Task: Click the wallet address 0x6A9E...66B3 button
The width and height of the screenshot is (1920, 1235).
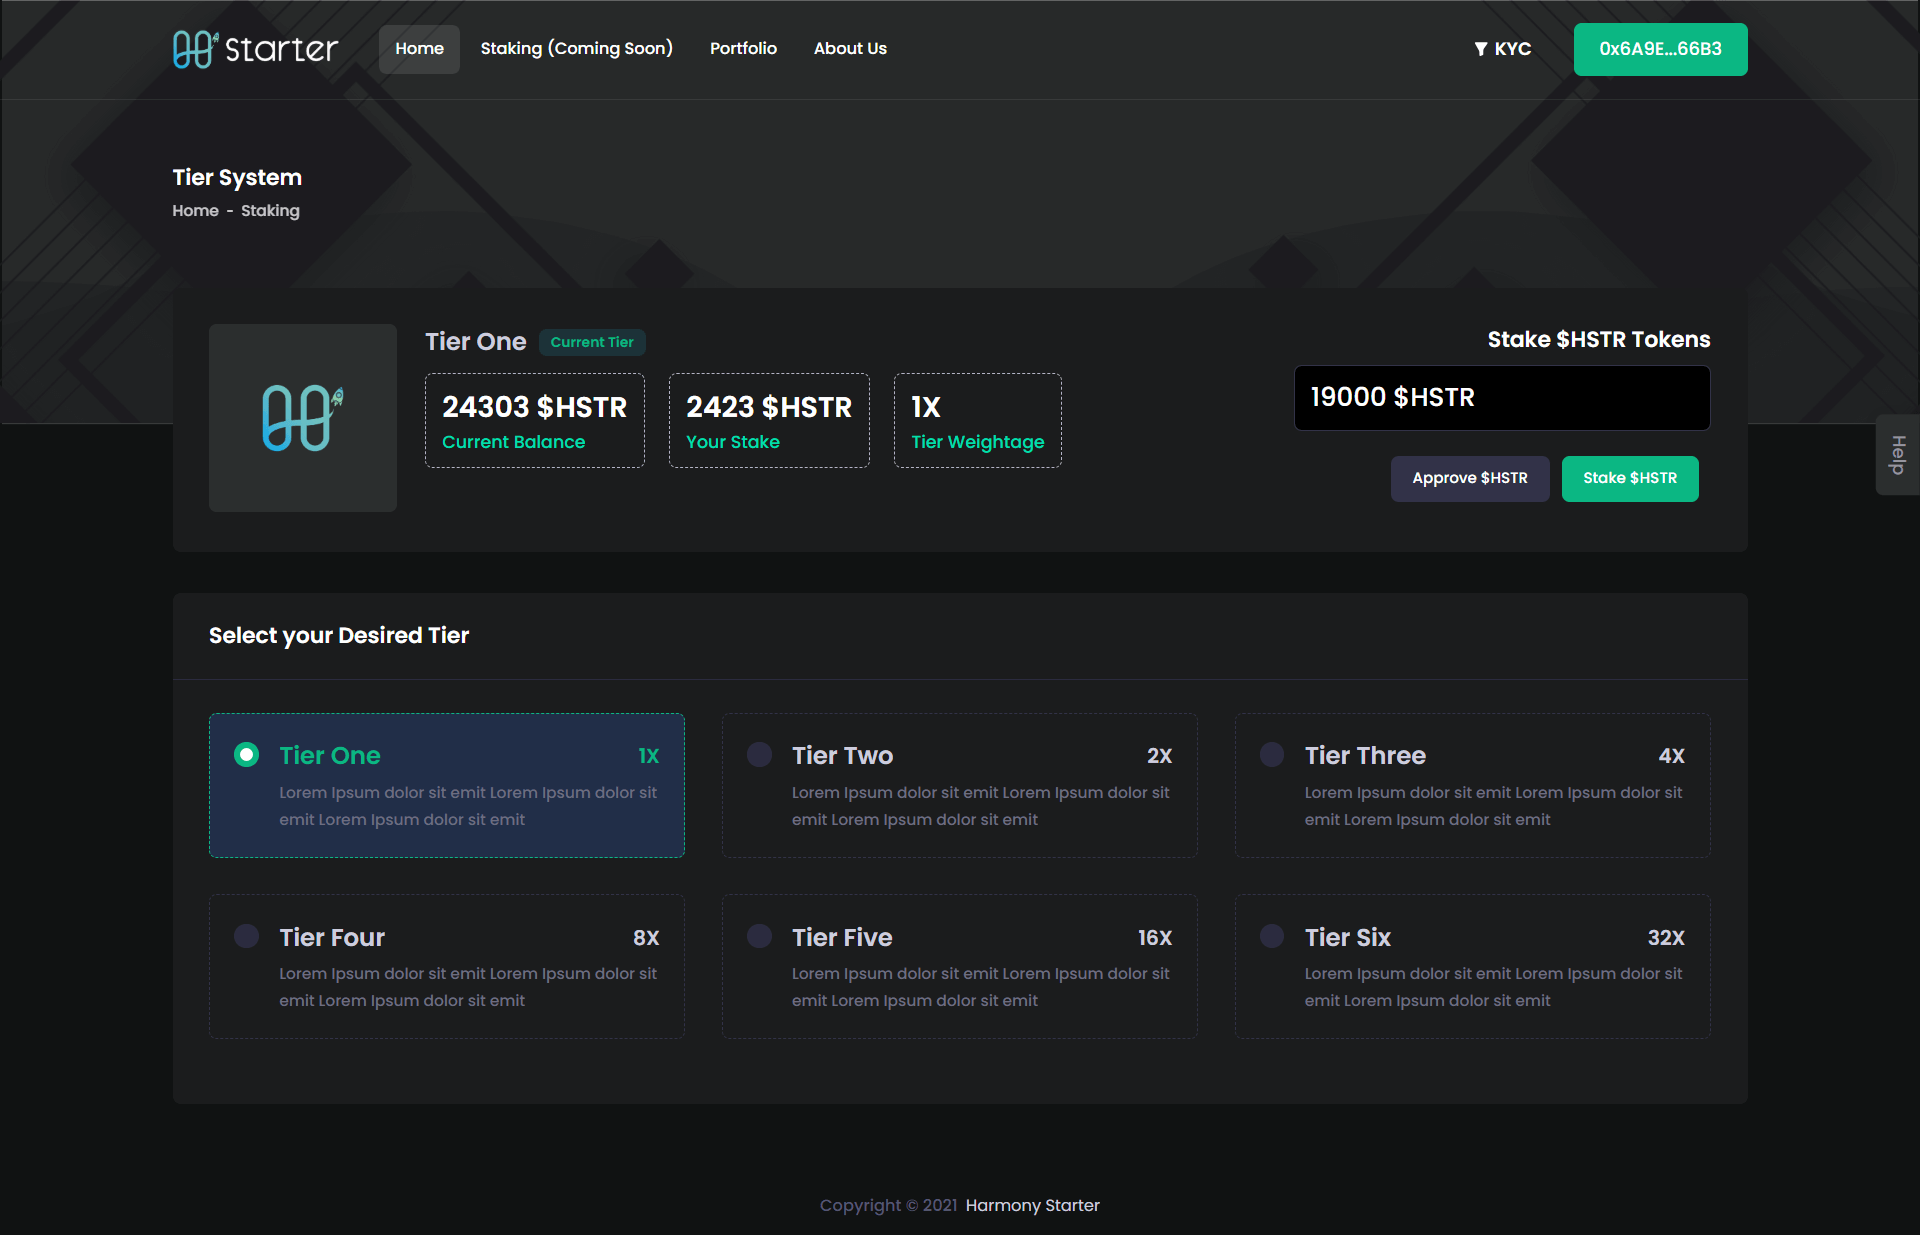Action: click(1660, 49)
